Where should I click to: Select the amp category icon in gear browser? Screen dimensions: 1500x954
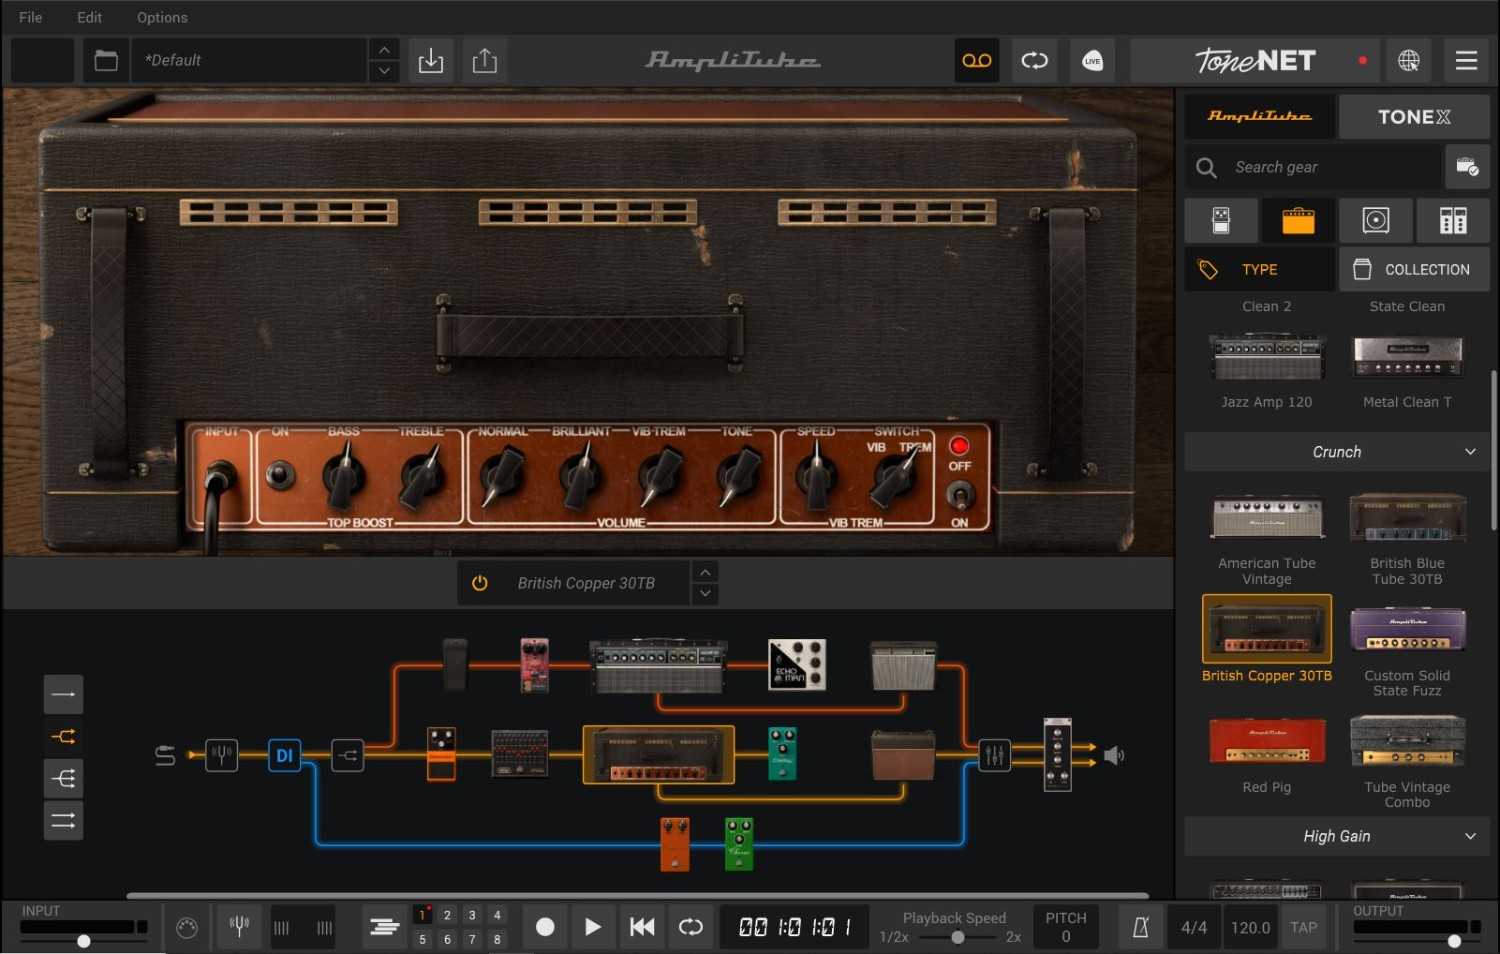click(1298, 220)
